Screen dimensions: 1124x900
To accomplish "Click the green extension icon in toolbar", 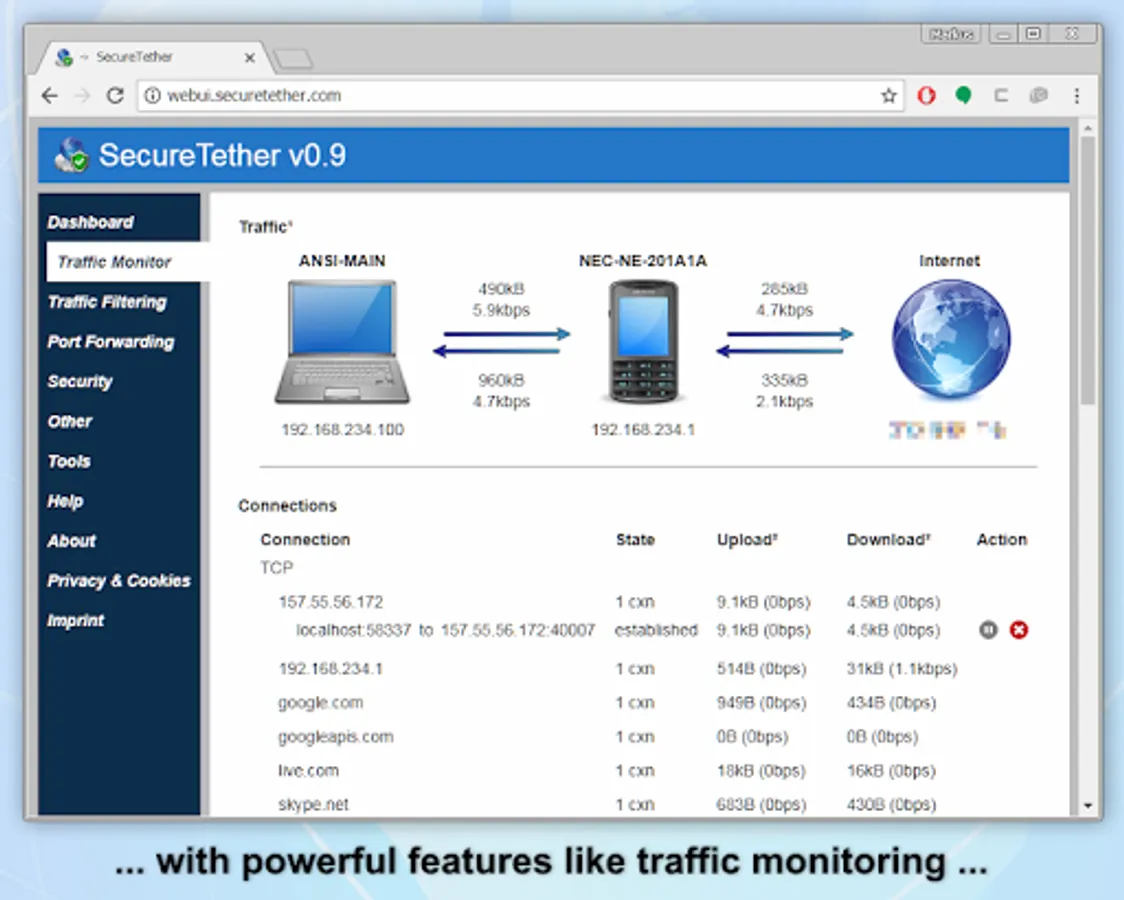I will coord(963,95).
